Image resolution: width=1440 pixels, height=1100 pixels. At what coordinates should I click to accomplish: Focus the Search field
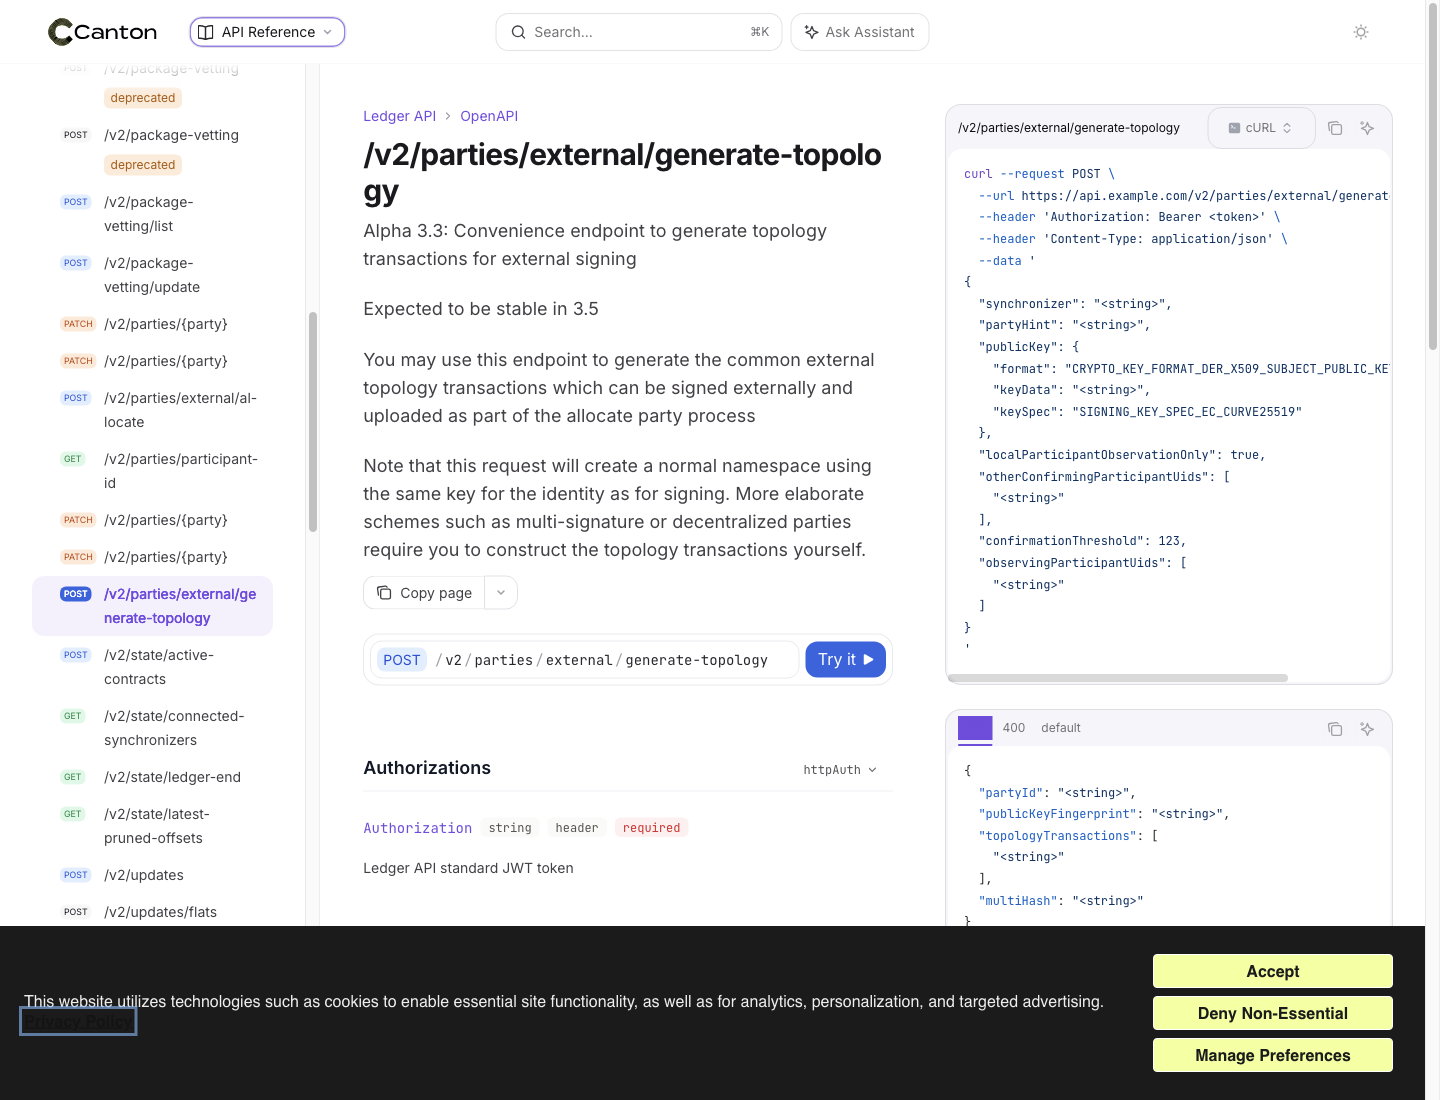click(639, 32)
